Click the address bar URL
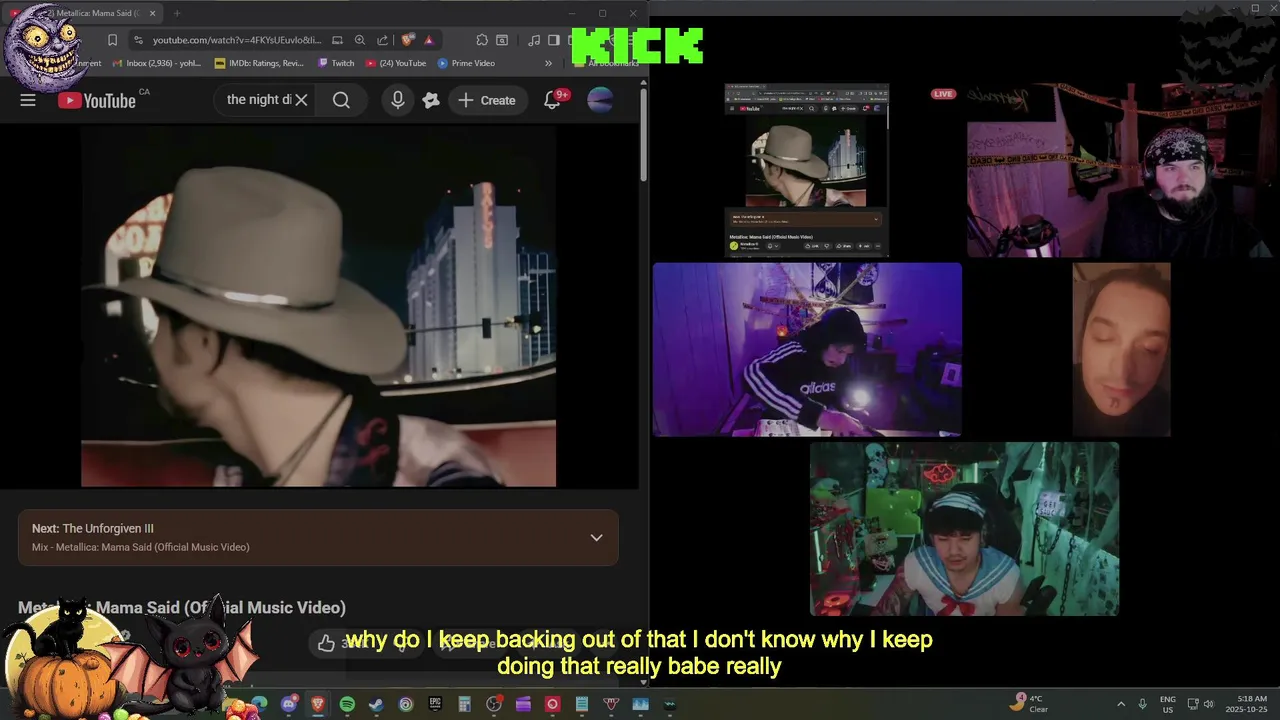This screenshot has height=720, width=1280. (x=237, y=40)
